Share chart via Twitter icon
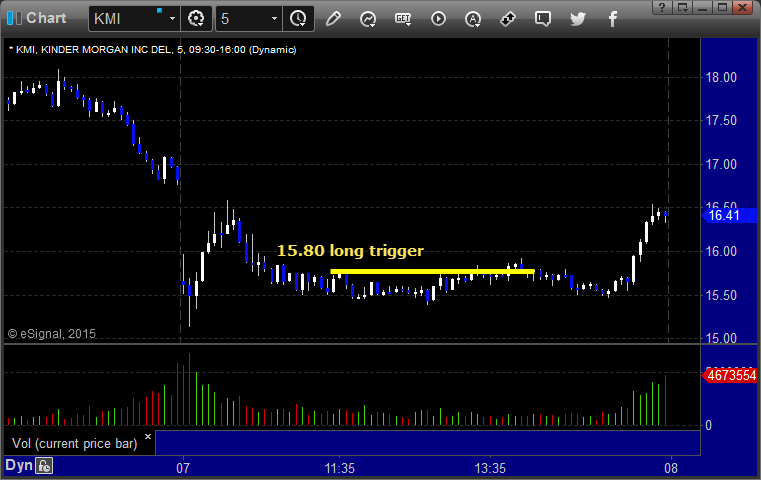Image resolution: width=761 pixels, height=480 pixels. coord(578,19)
